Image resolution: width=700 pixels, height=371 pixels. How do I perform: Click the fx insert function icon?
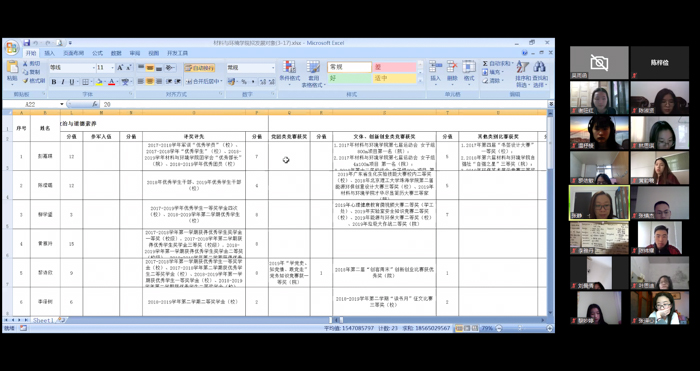(x=95, y=104)
